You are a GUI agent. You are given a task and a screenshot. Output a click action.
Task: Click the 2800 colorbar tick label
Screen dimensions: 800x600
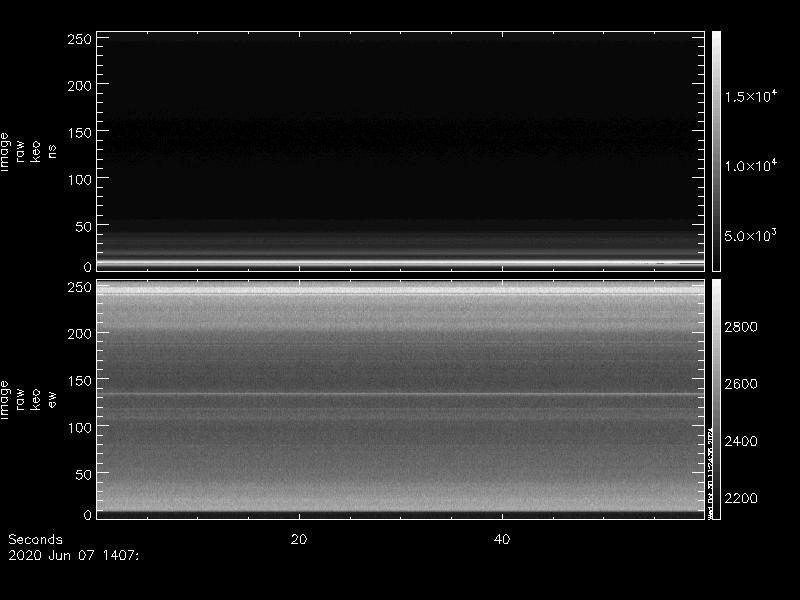pyautogui.click(x=741, y=327)
